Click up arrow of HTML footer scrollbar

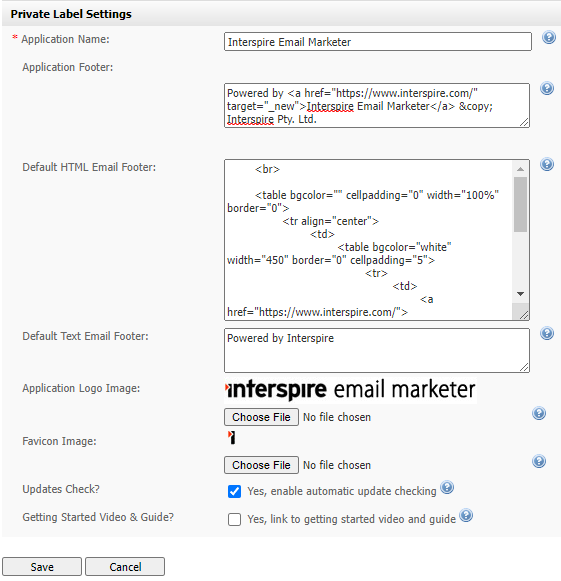[x=520, y=169]
